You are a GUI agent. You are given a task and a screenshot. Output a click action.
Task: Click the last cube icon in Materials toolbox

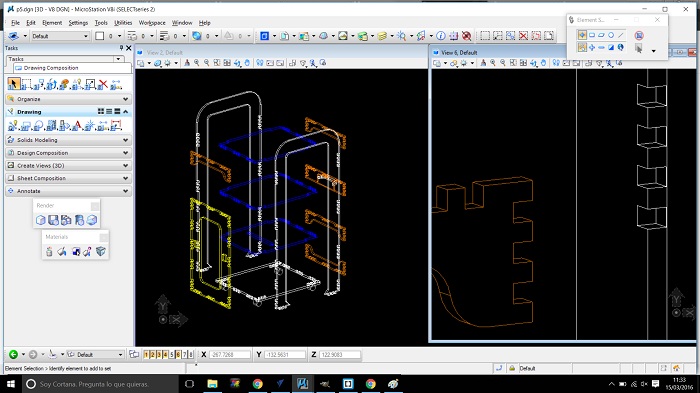(101, 251)
